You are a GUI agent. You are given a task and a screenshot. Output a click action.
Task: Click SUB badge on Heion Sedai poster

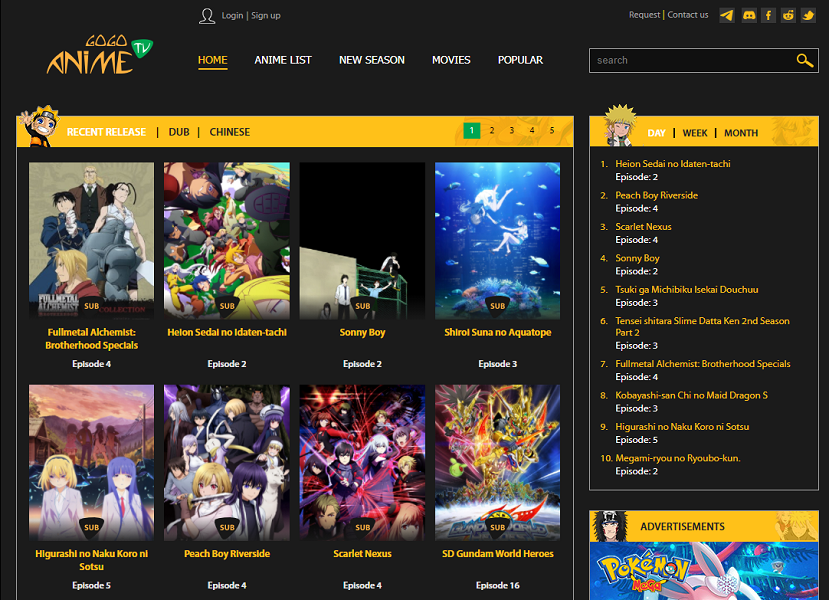pyautogui.click(x=227, y=307)
